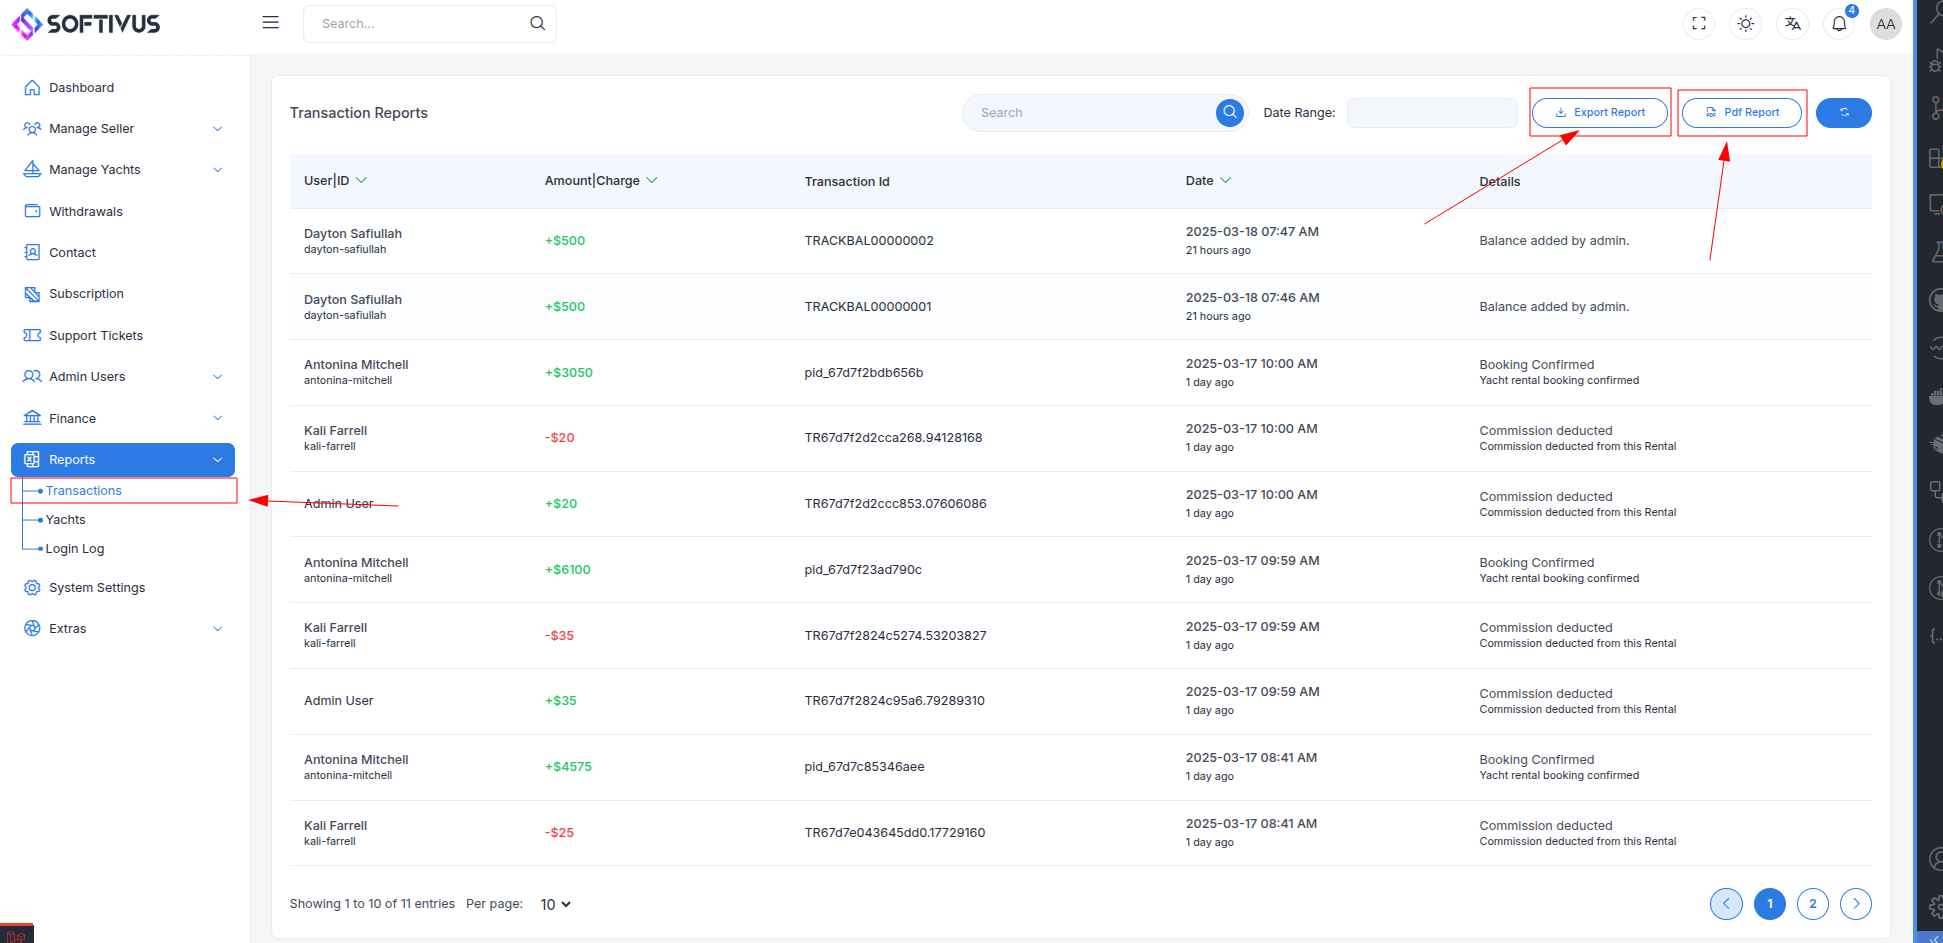Click the Support Tickets ticket icon
Image resolution: width=1943 pixels, height=943 pixels.
coord(32,335)
